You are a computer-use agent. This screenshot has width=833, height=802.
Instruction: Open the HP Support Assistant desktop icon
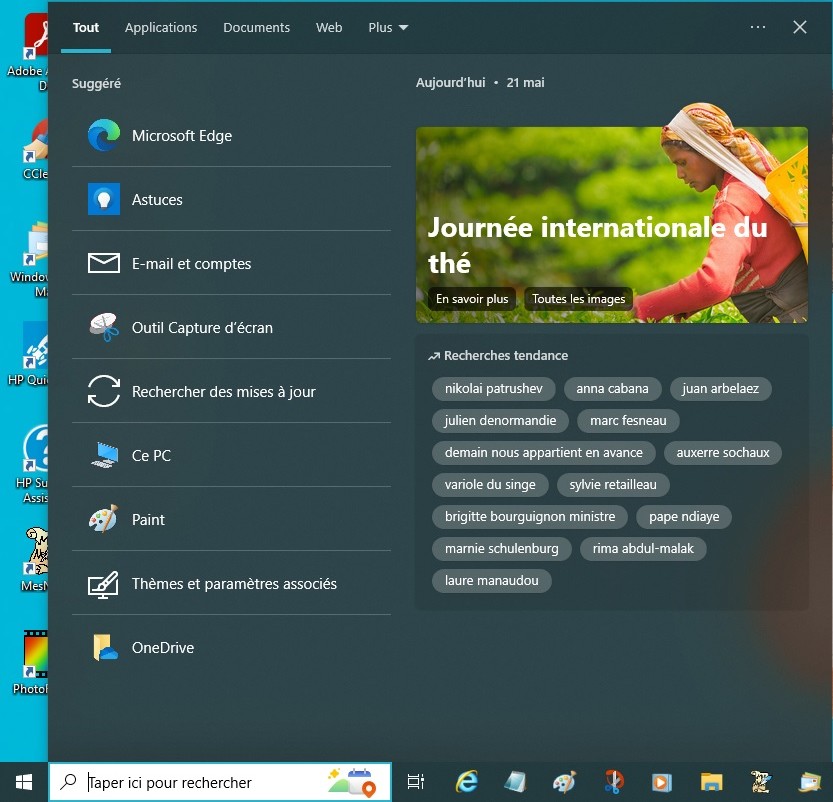tap(32, 464)
